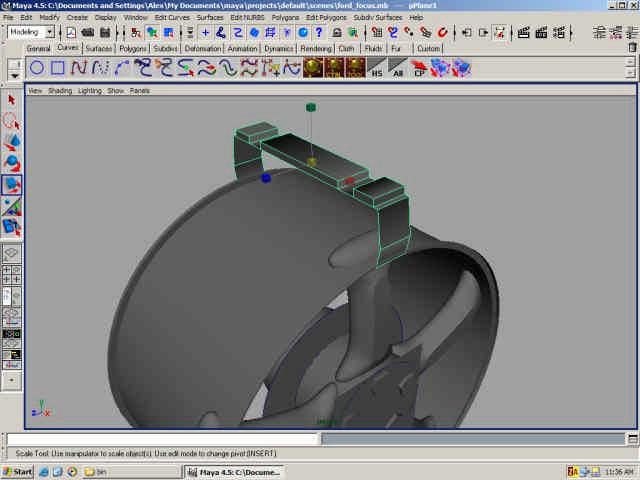Click the CP shelf button
The width and height of the screenshot is (640, 480).
coord(420,68)
